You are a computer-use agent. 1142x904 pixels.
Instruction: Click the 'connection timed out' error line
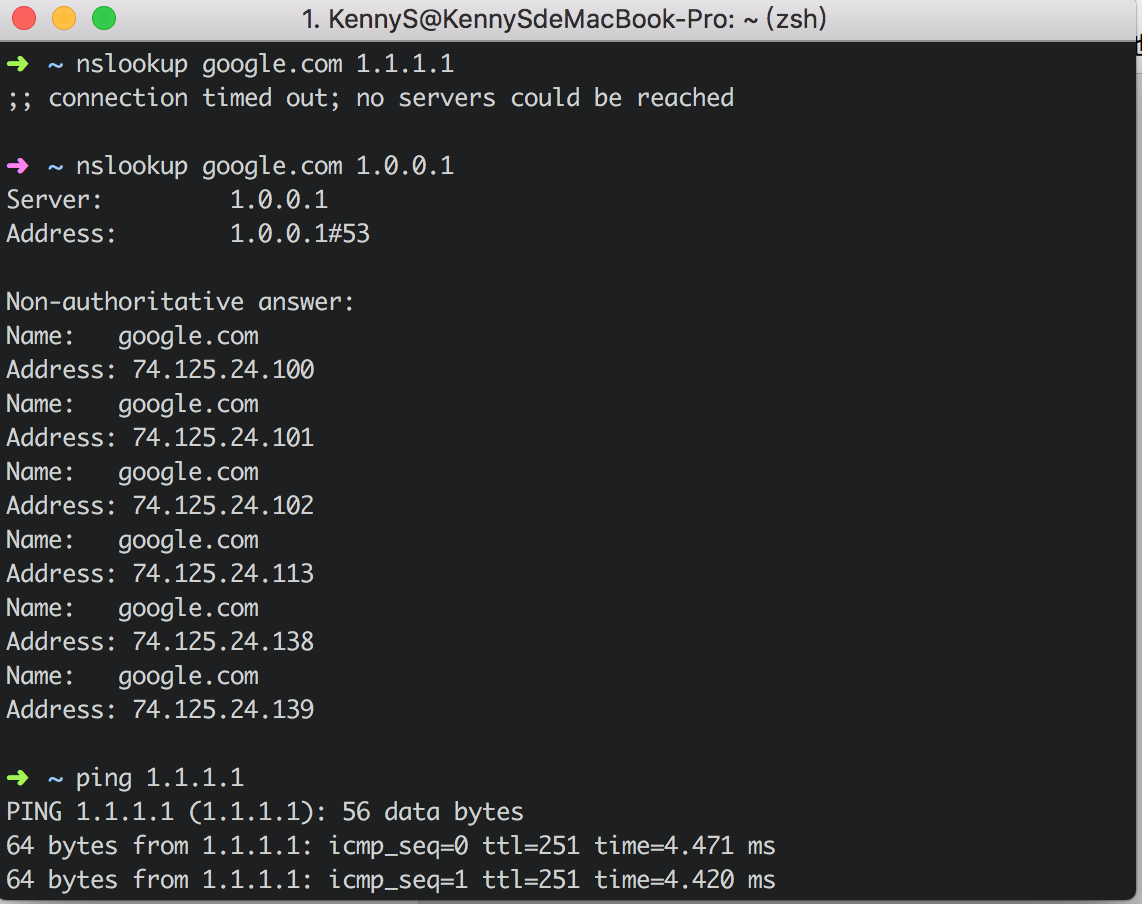(370, 98)
